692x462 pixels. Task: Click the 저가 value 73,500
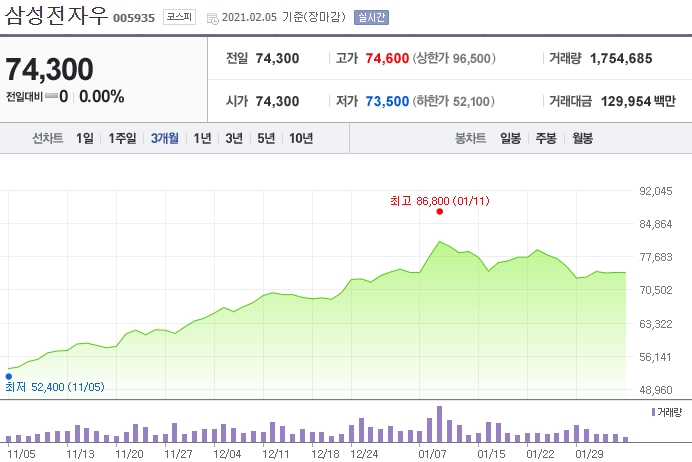(387, 101)
